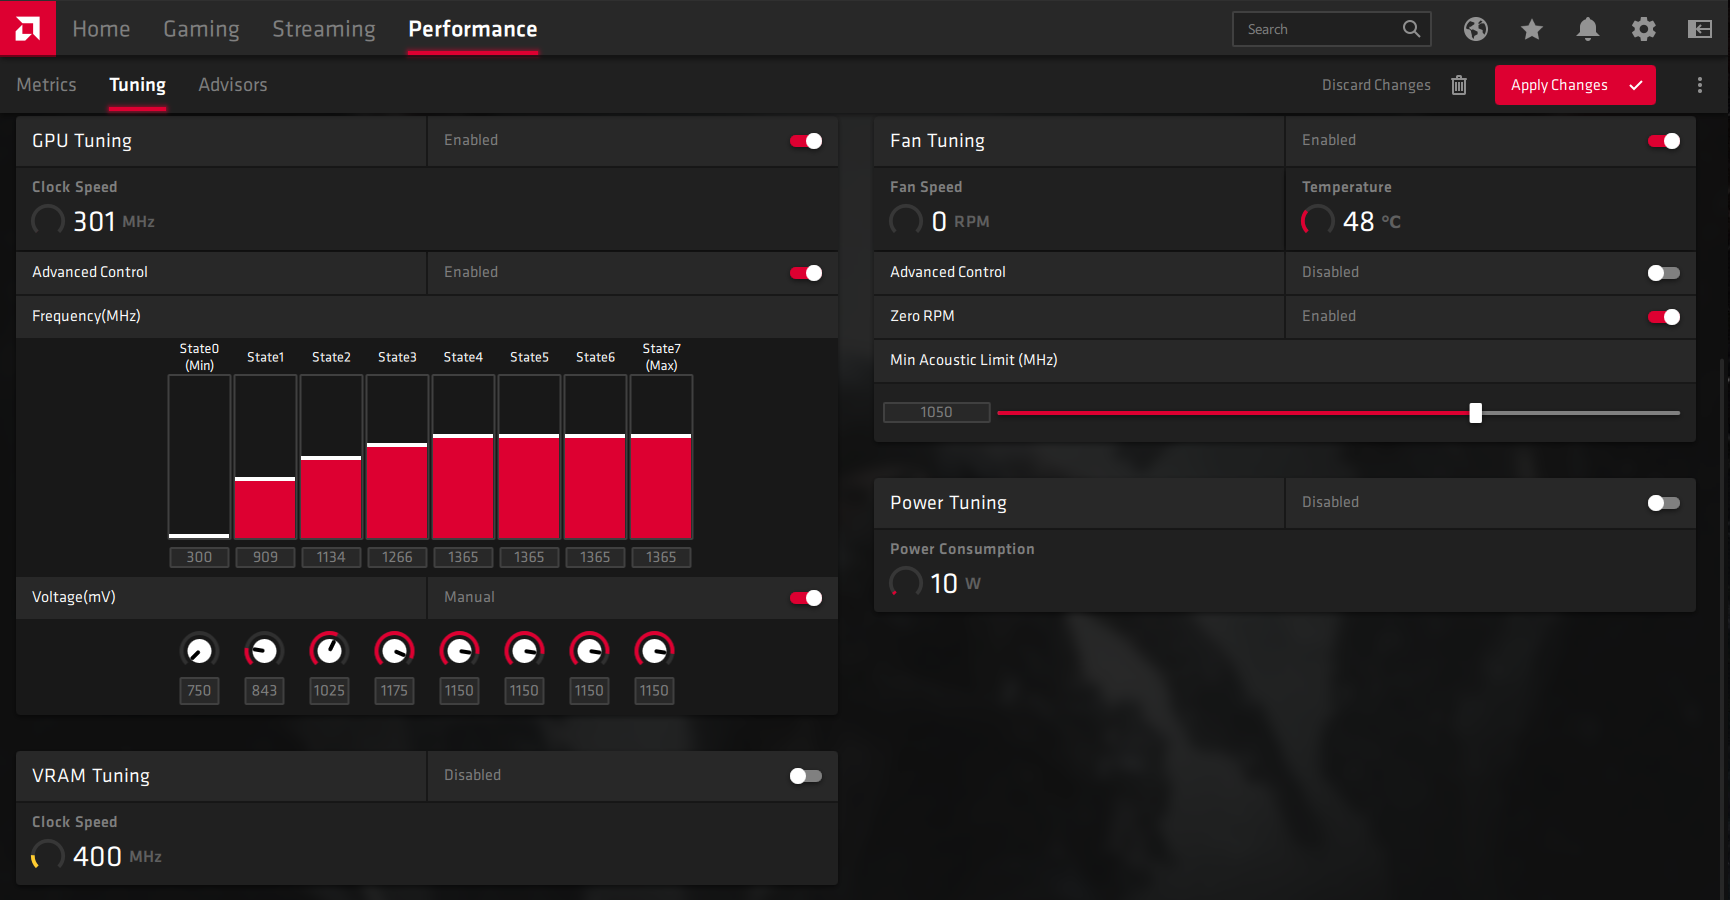Viewport: 1730px width, 900px height.
Task: Click the sidebar panel layout icon
Action: 1699,29
